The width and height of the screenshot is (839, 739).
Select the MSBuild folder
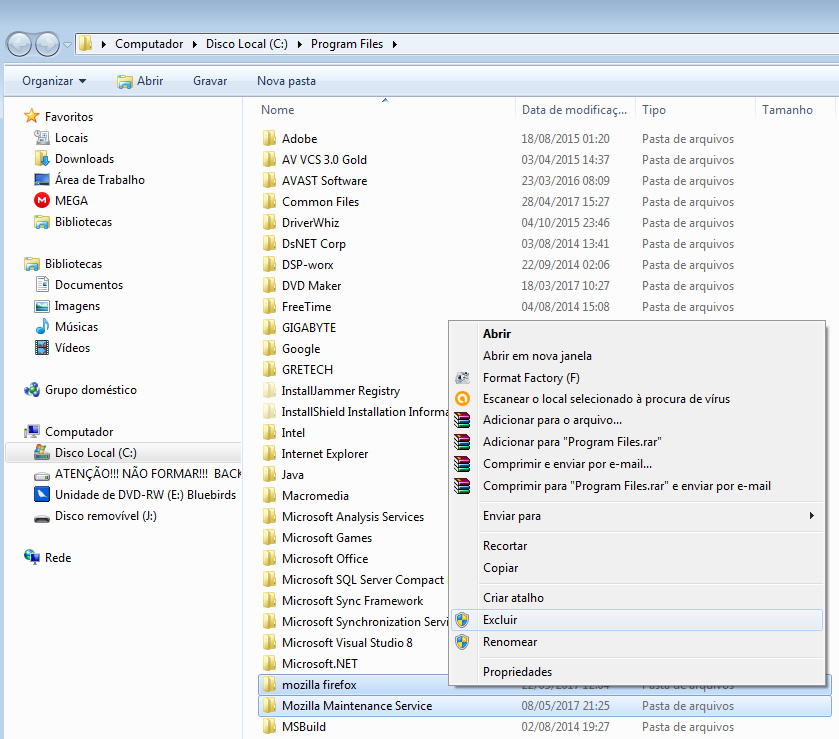pyautogui.click(x=304, y=727)
